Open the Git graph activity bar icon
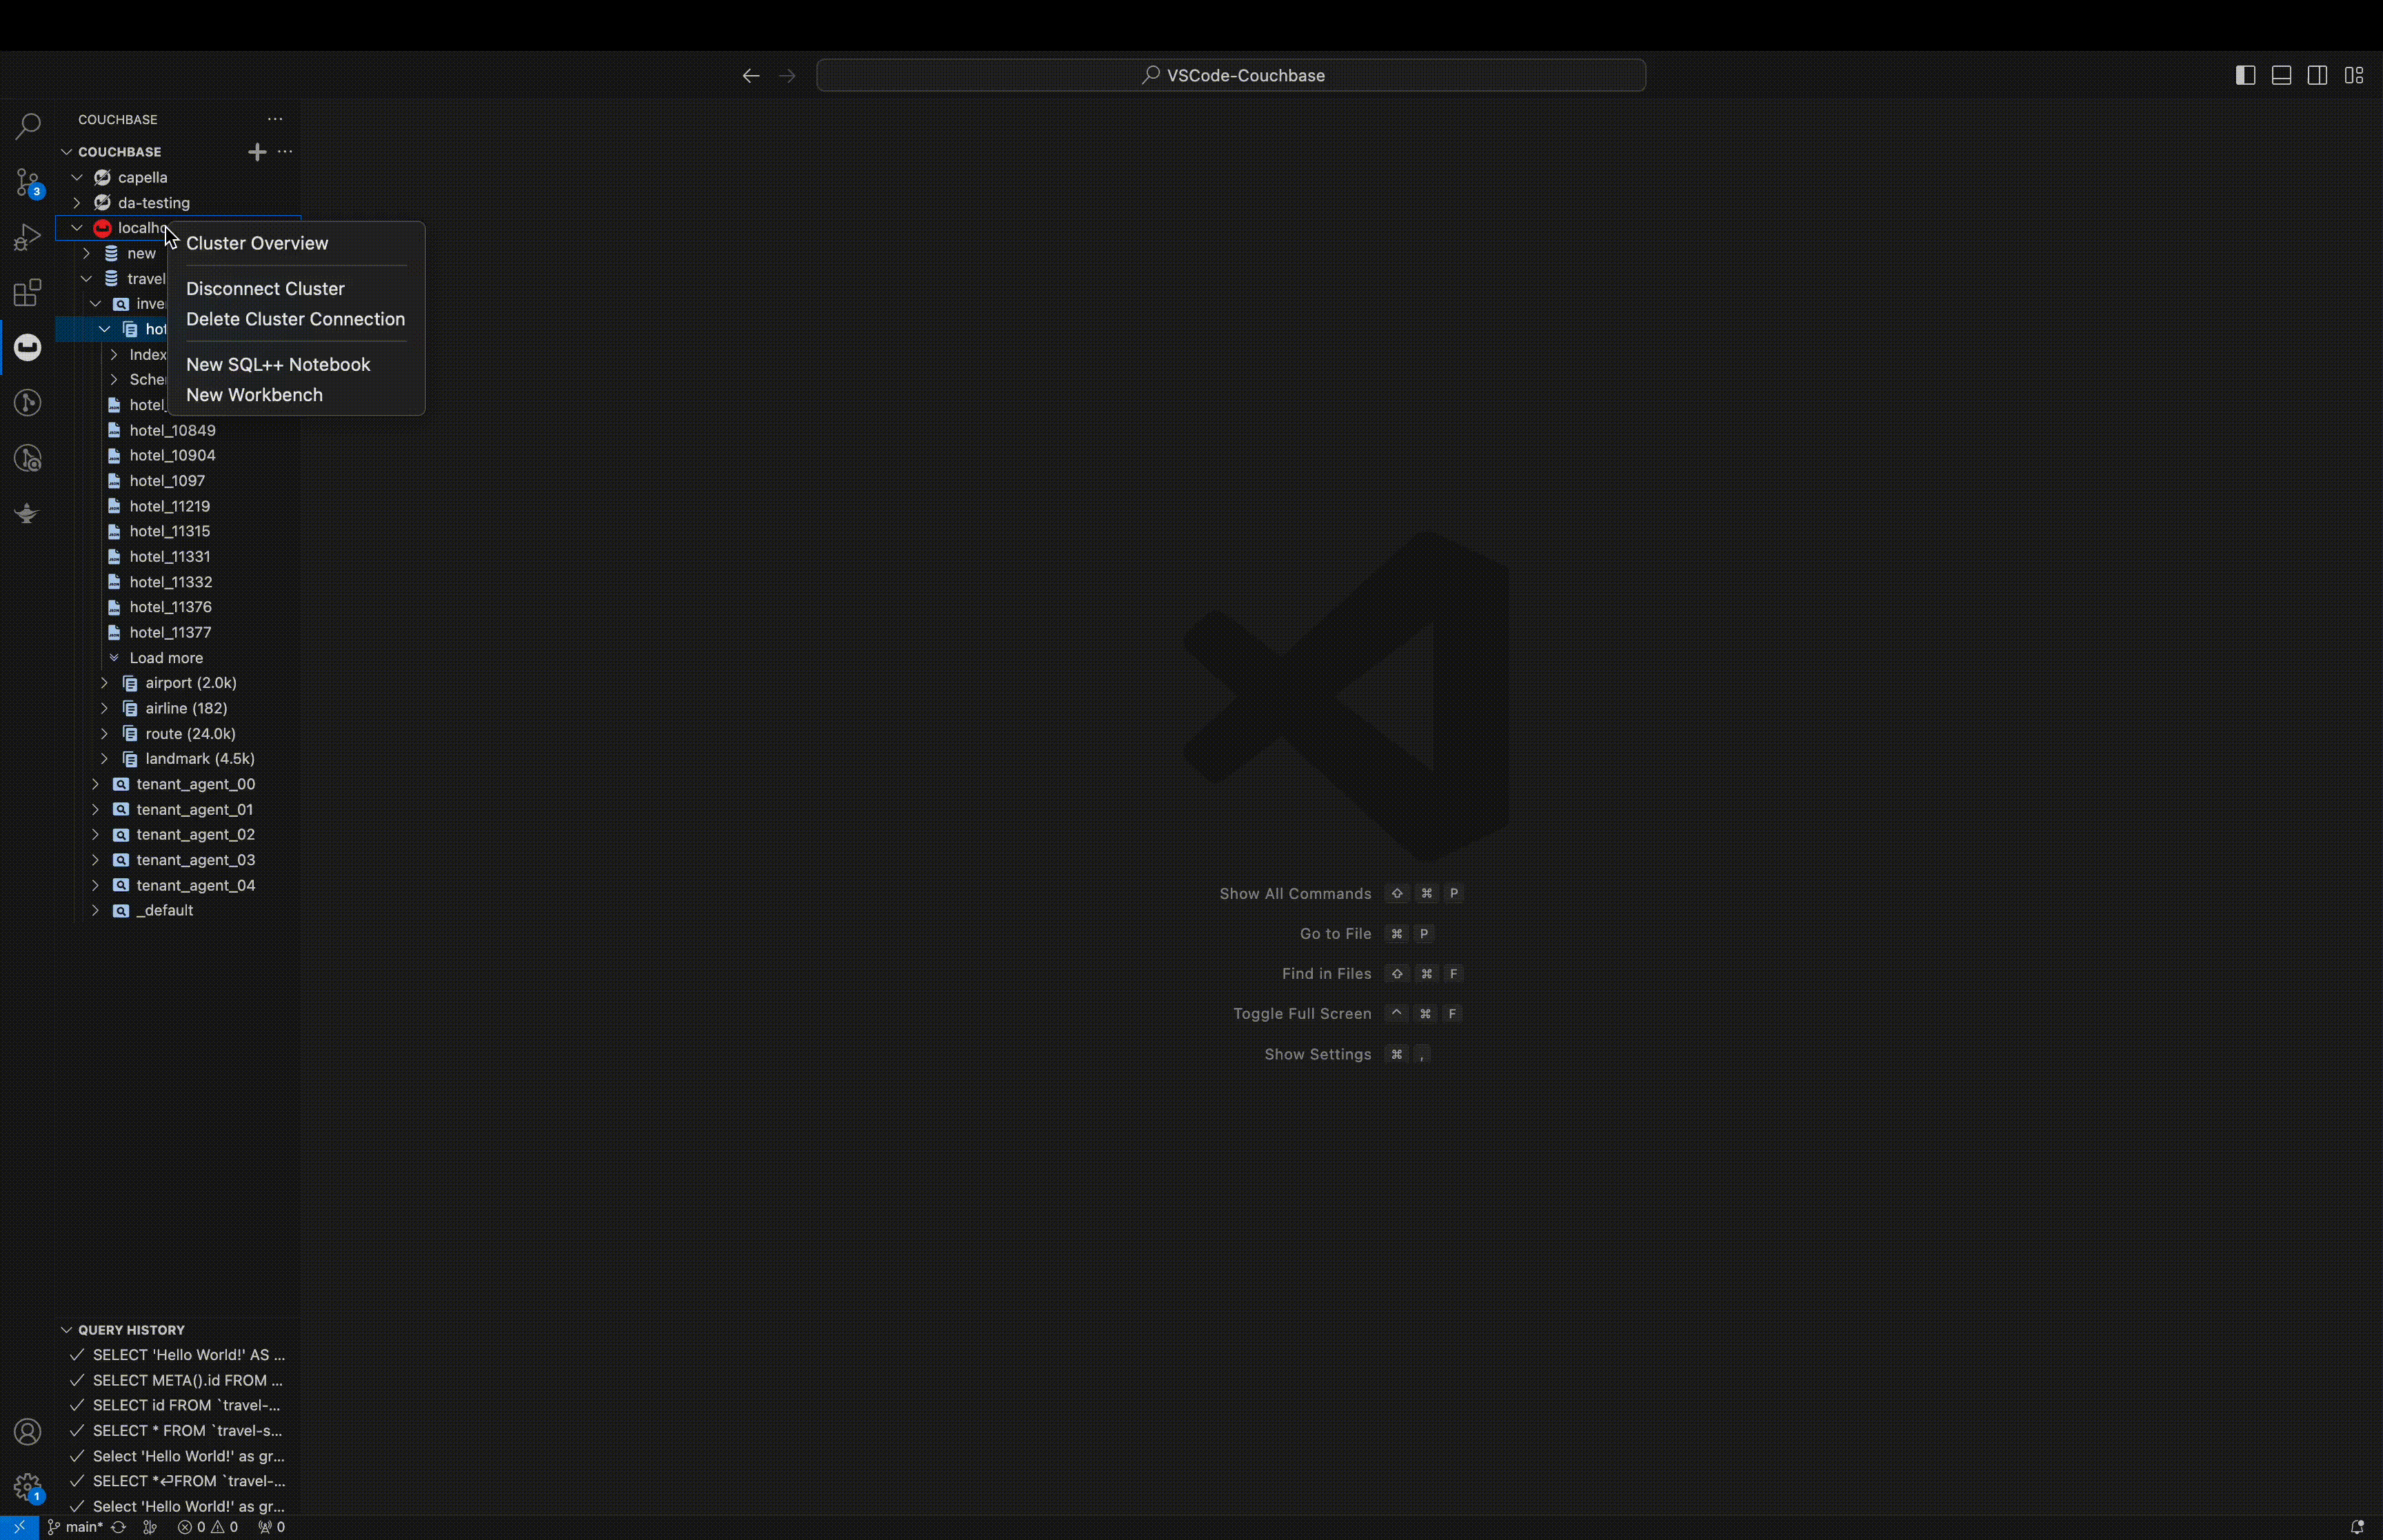 [x=27, y=403]
